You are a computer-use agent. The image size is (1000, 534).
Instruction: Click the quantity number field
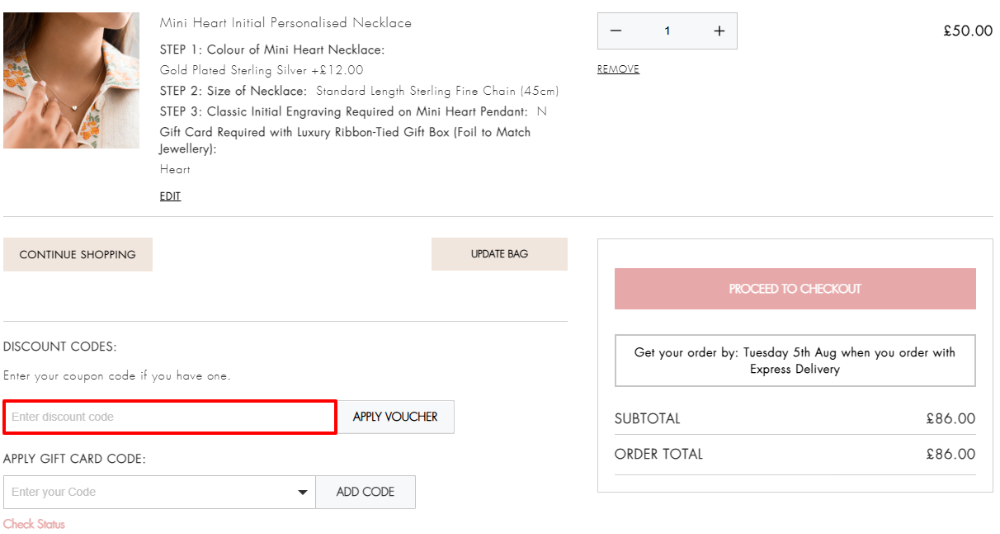coord(667,31)
